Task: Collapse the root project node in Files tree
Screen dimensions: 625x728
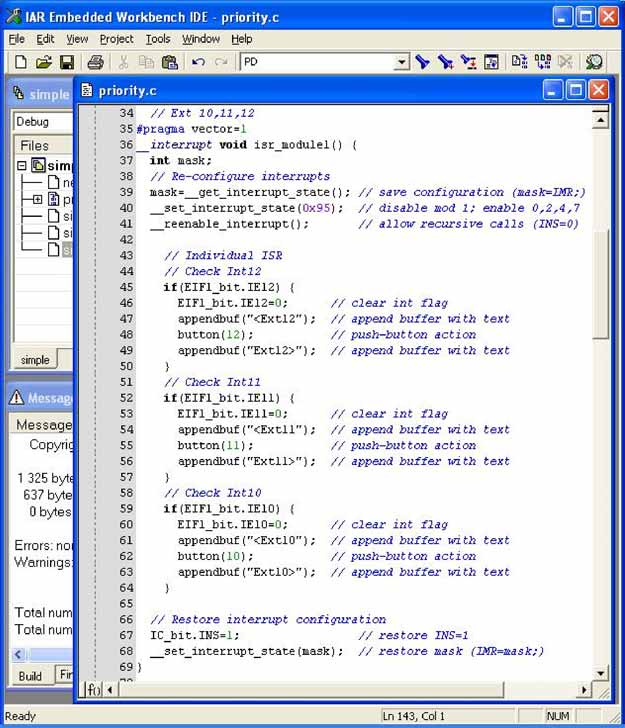Action: (22, 165)
